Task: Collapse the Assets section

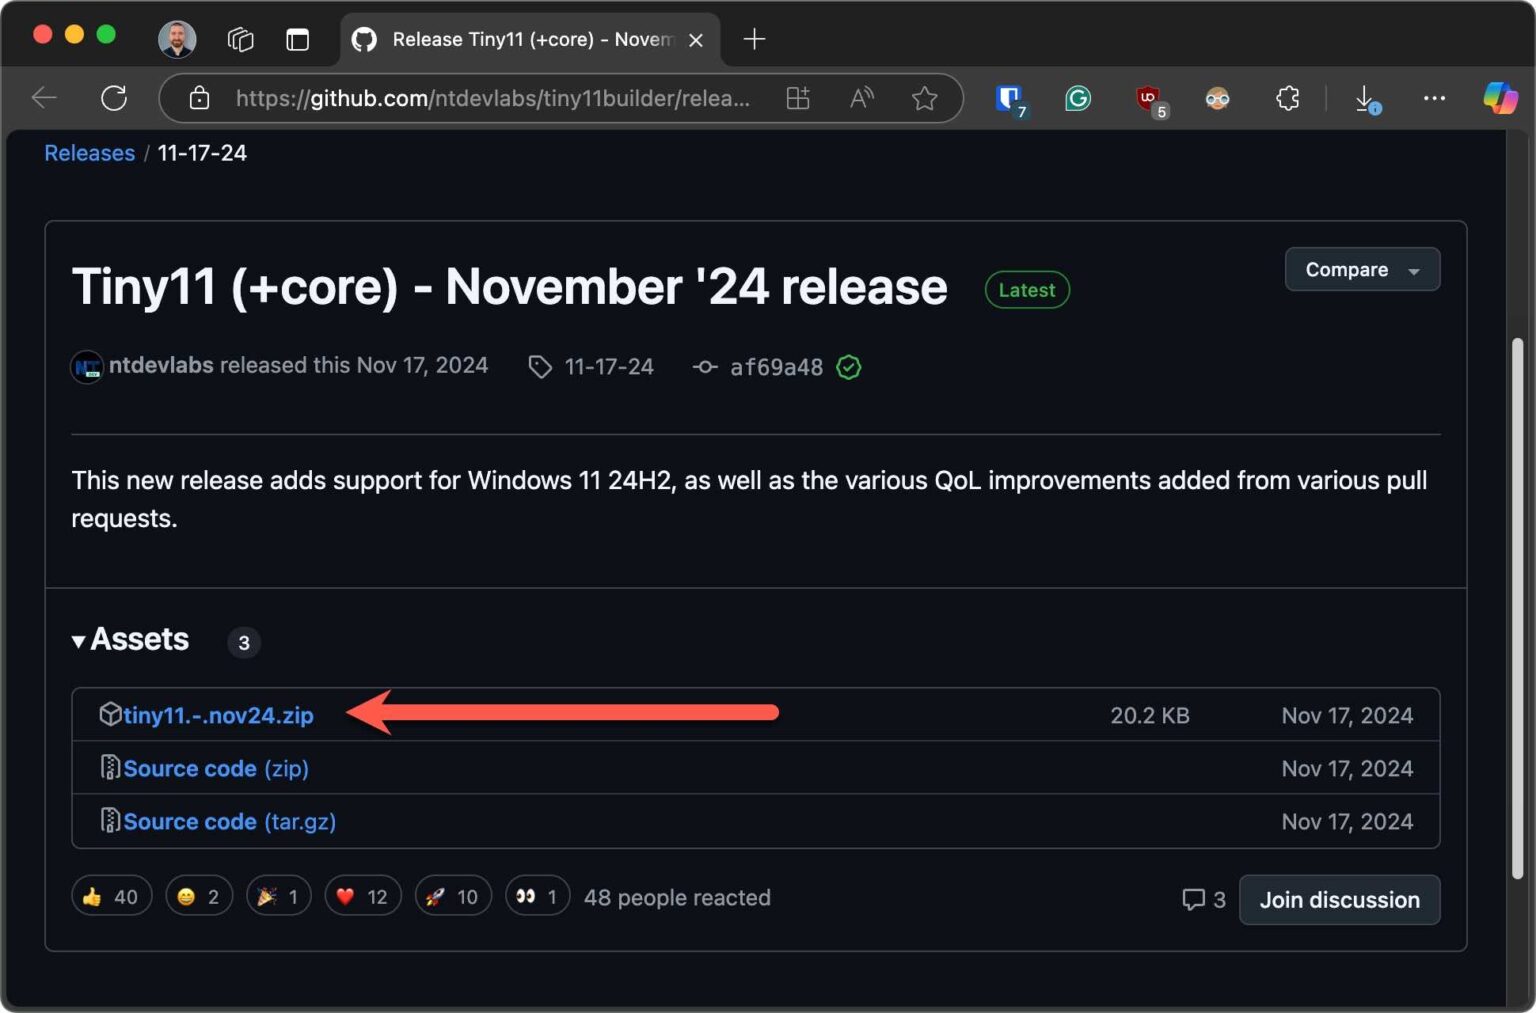Action: (79, 641)
